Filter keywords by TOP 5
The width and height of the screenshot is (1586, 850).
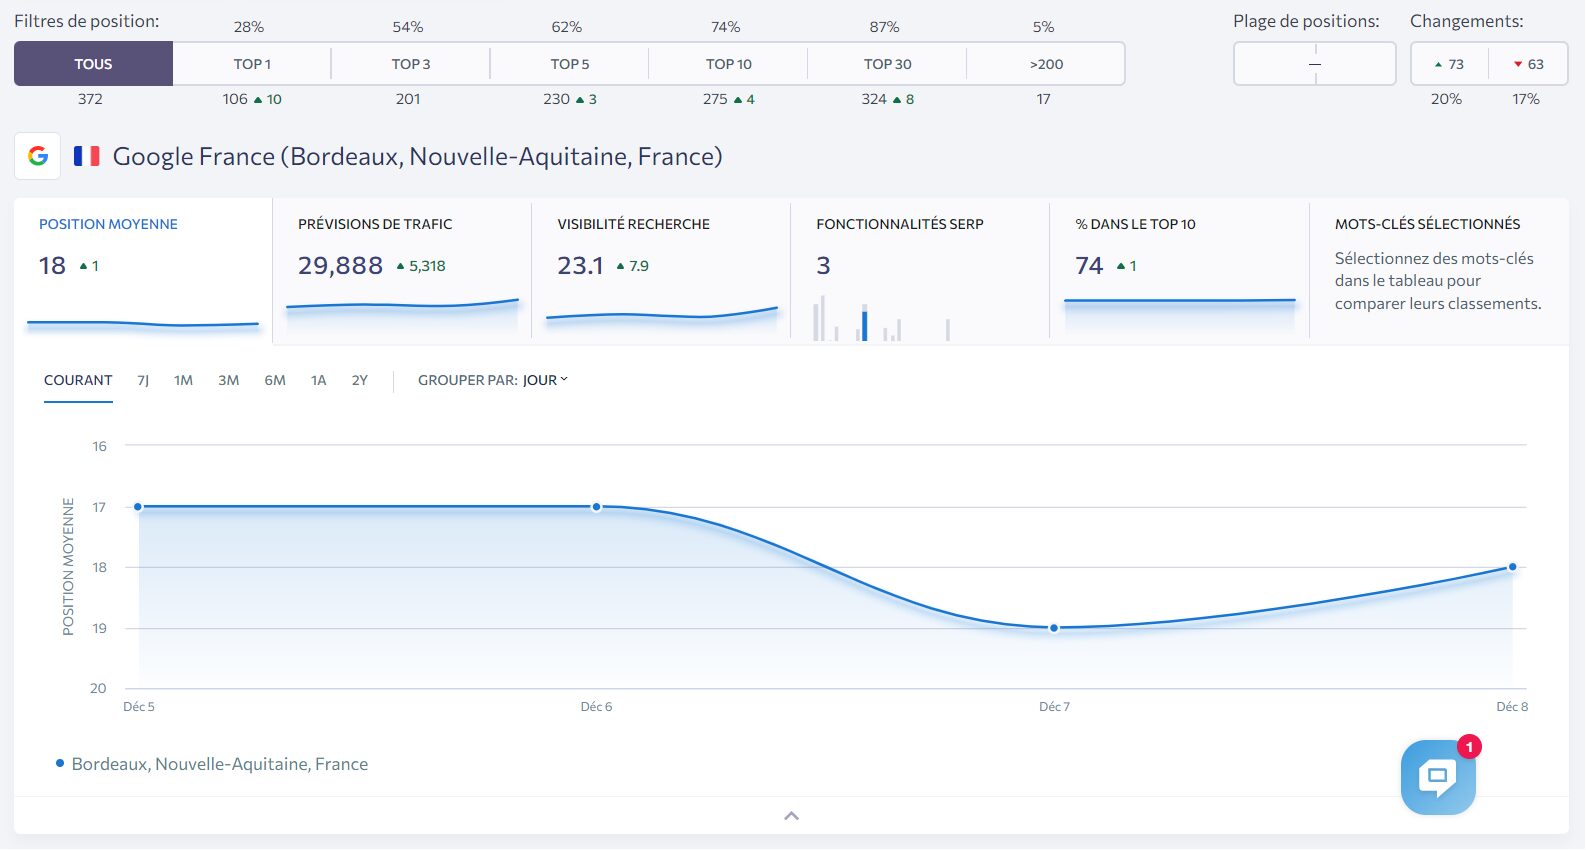point(570,64)
